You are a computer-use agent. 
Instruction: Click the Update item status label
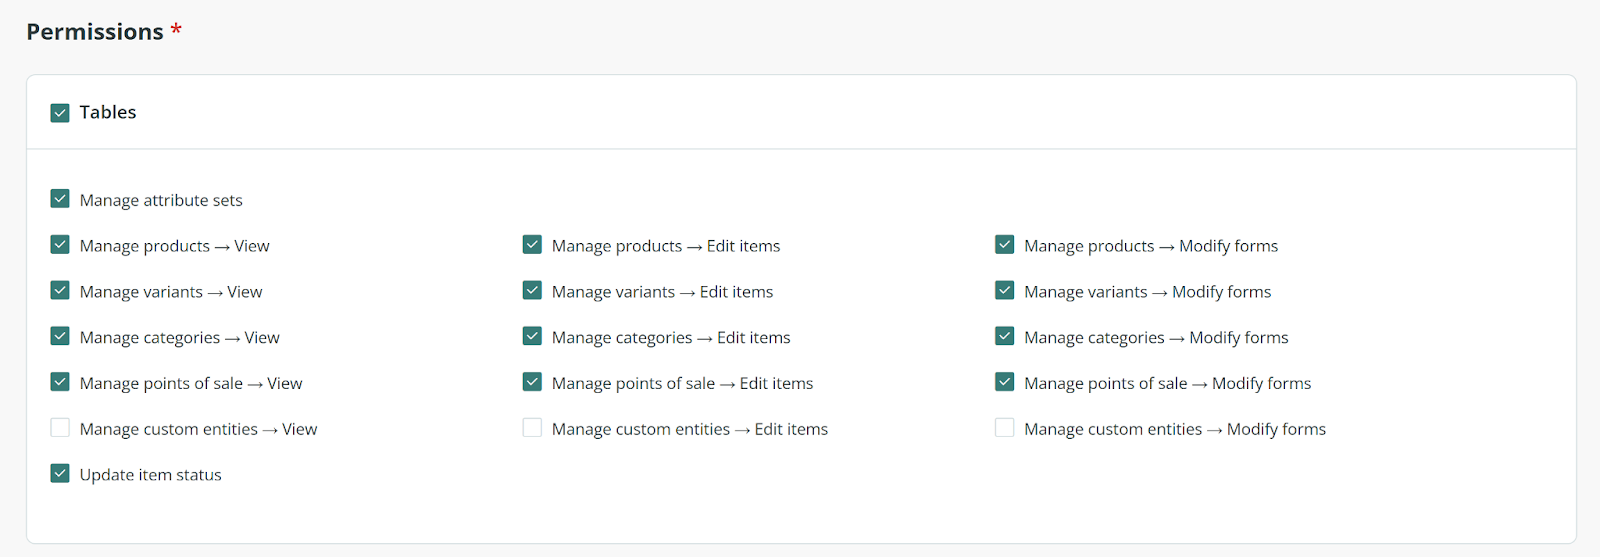[x=151, y=475]
